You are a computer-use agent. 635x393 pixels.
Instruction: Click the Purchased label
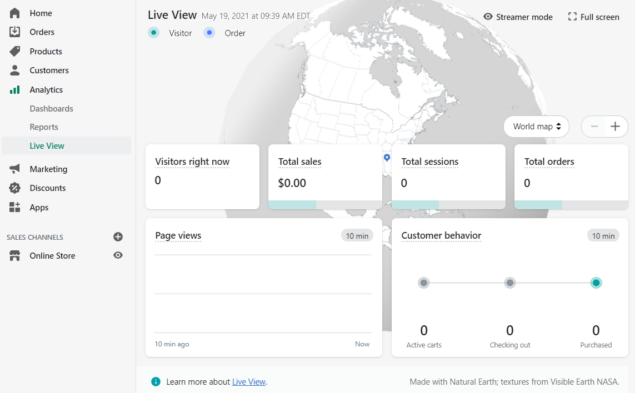[x=596, y=345]
